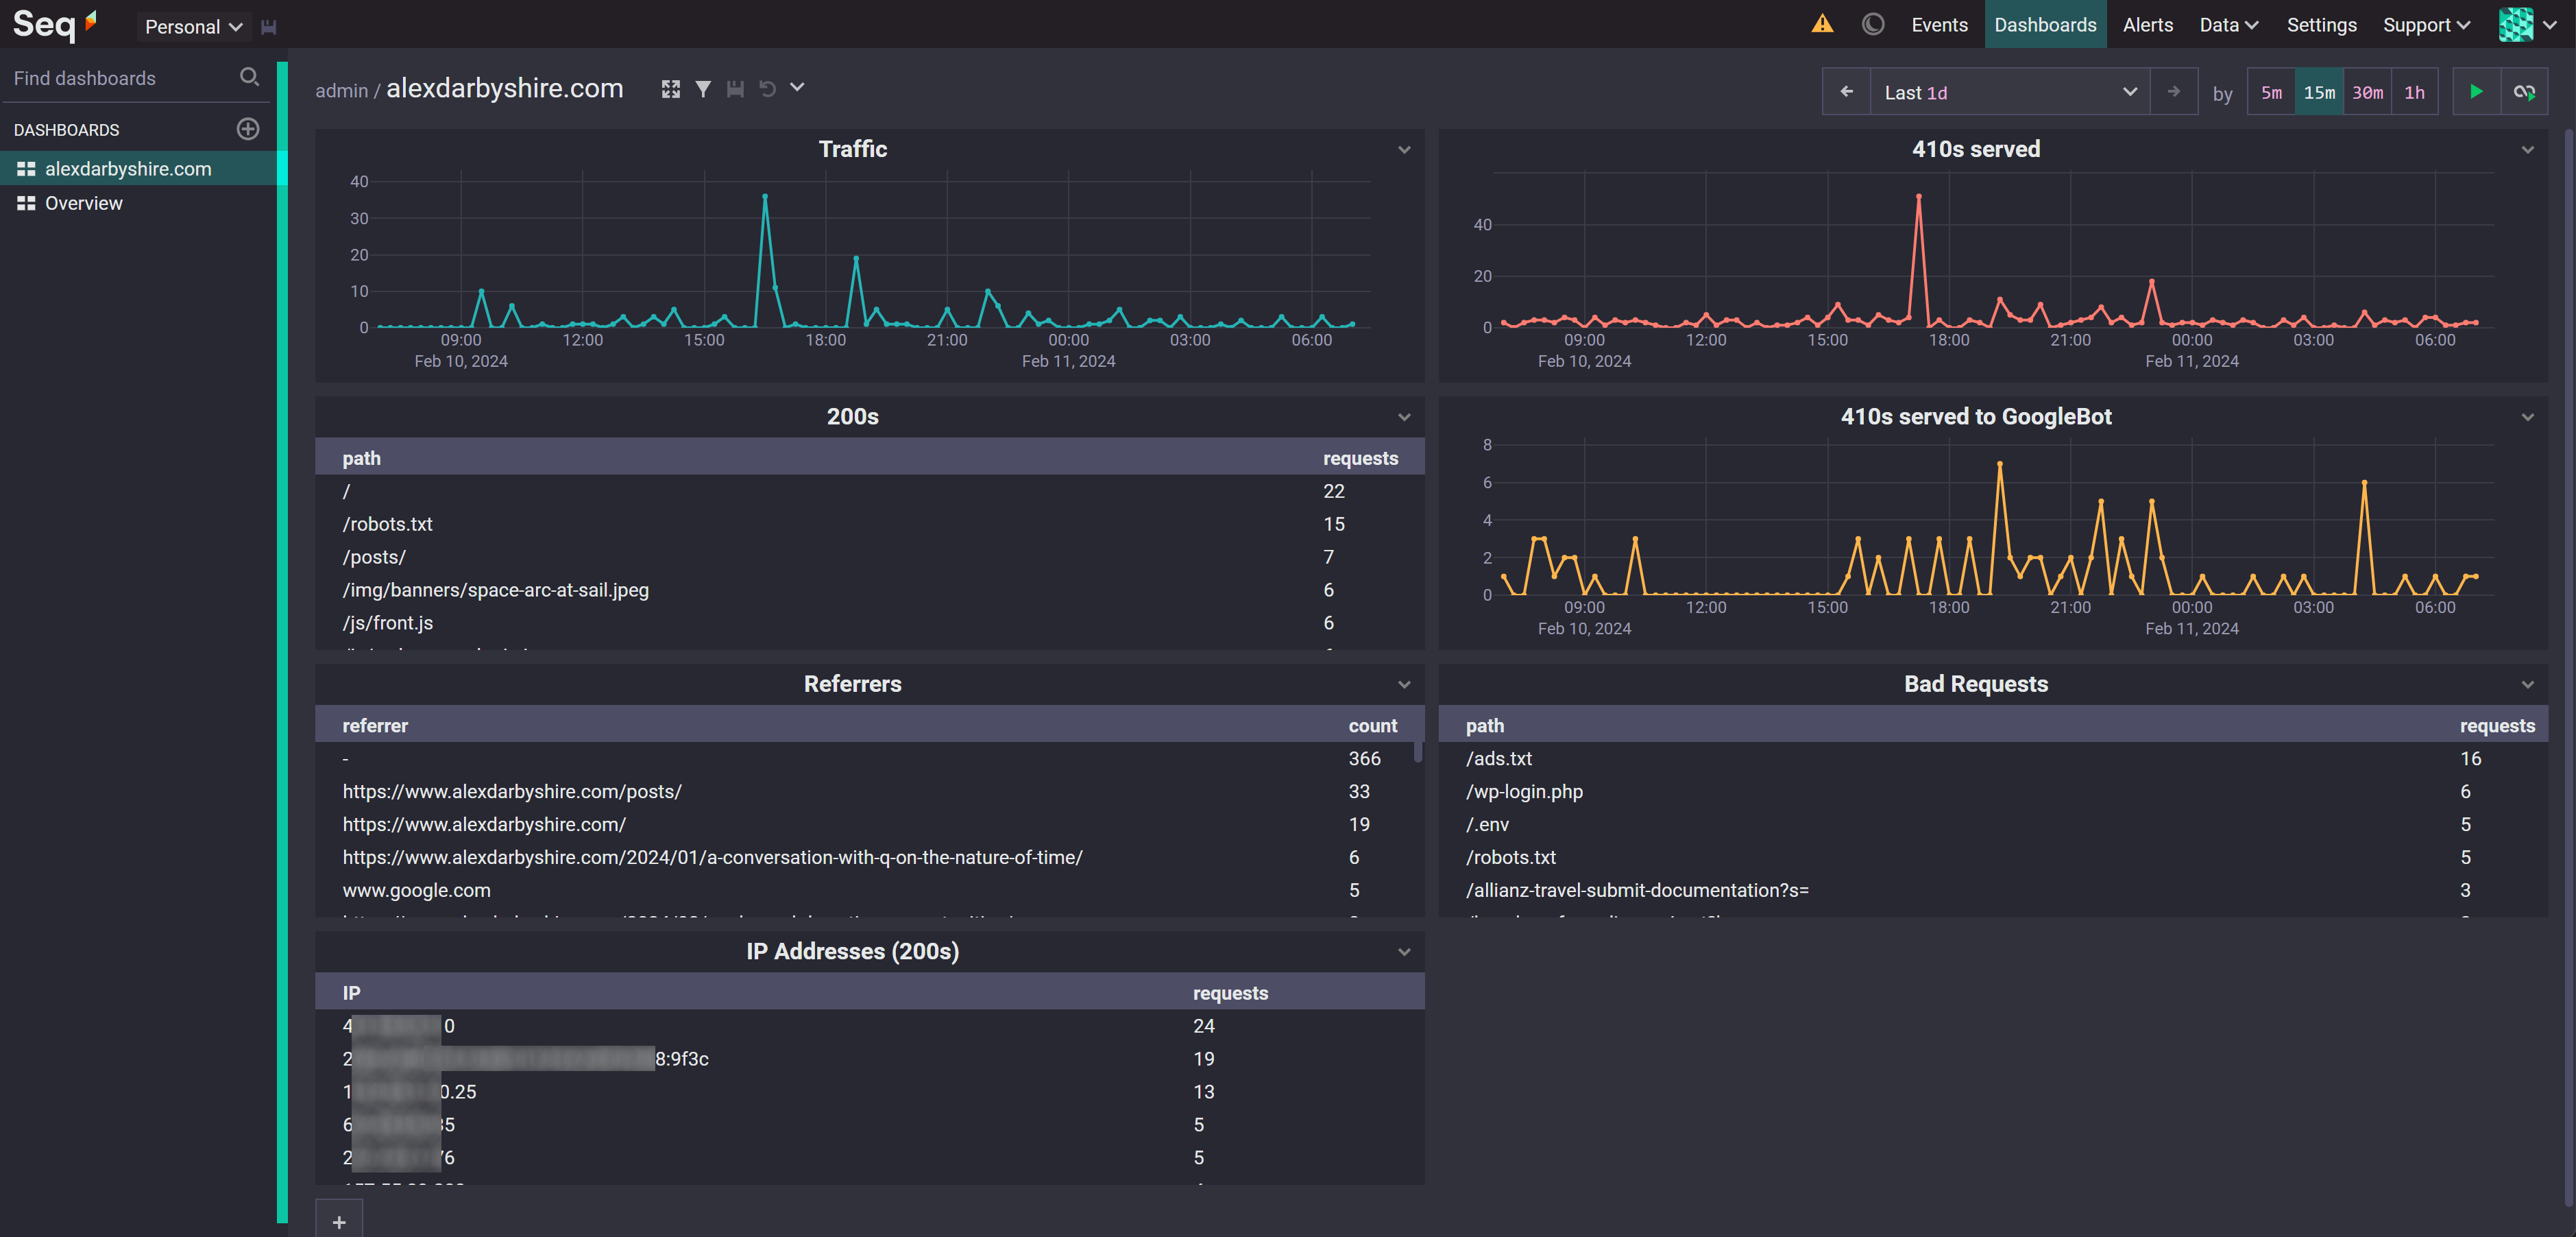Viewport: 2576px width, 1237px height.
Task: Open the warning alert icon
Action: pyautogui.click(x=1822, y=24)
